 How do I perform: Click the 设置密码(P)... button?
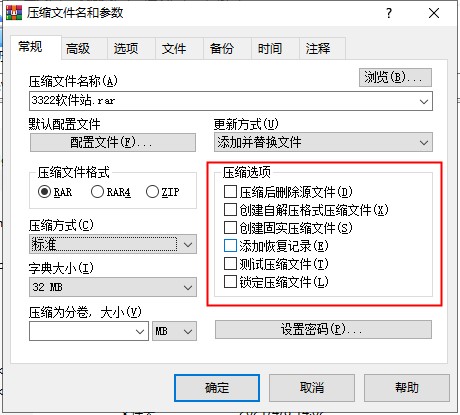[x=323, y=330]
